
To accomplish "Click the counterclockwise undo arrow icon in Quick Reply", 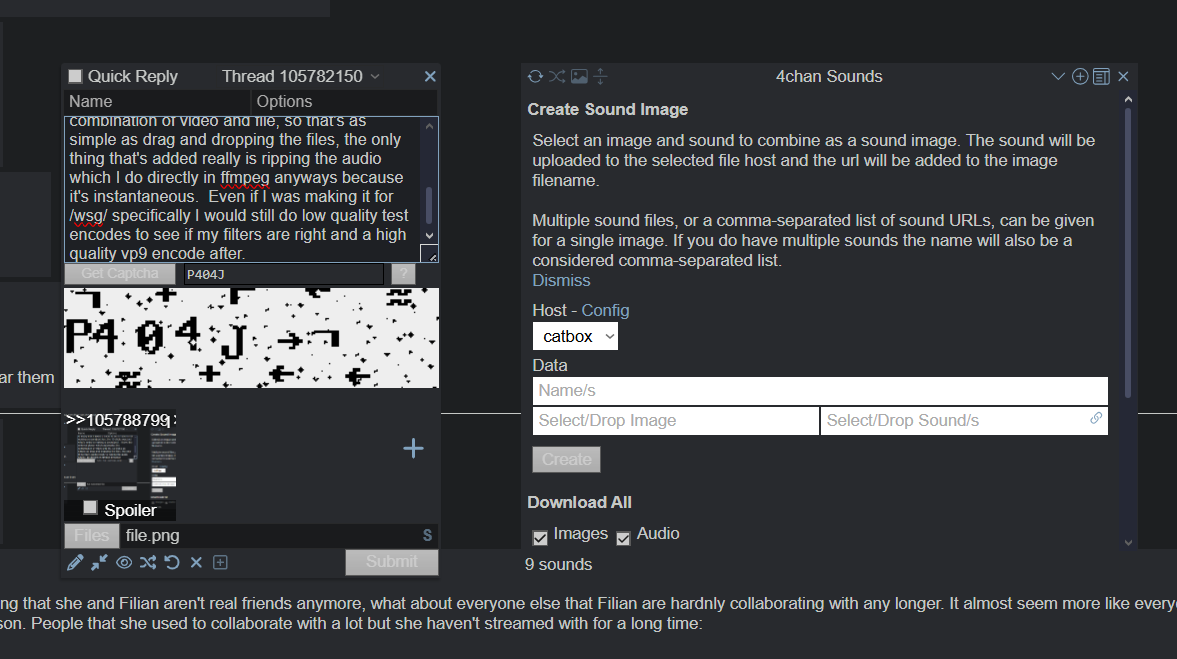I will 172,562.
